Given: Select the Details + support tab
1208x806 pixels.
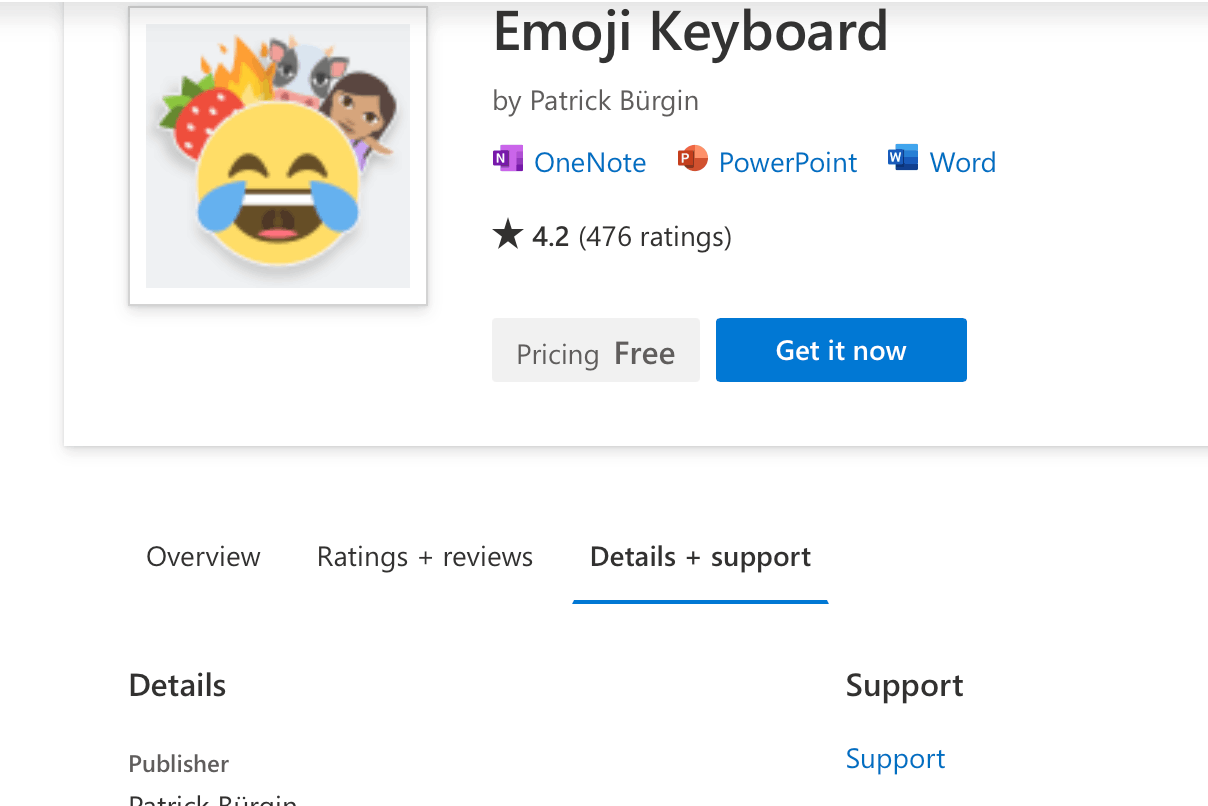Looking at the screenshot, I should (699, 557).
